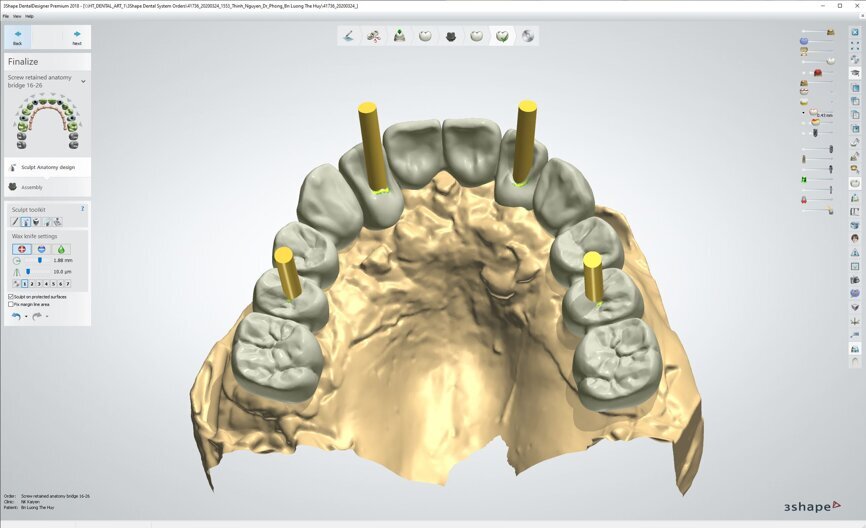Screen dimensions: 866x528
Task: Choose the green drop wax knife mode
Action: click(x=62, y=248)
